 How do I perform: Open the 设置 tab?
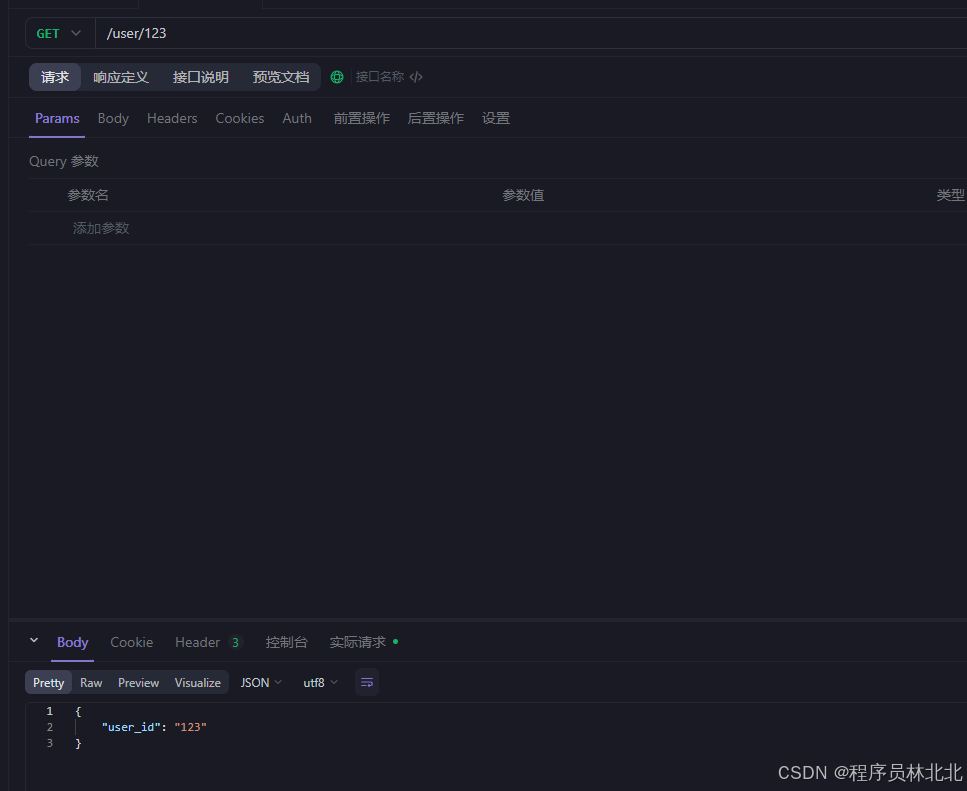point(496,118)
